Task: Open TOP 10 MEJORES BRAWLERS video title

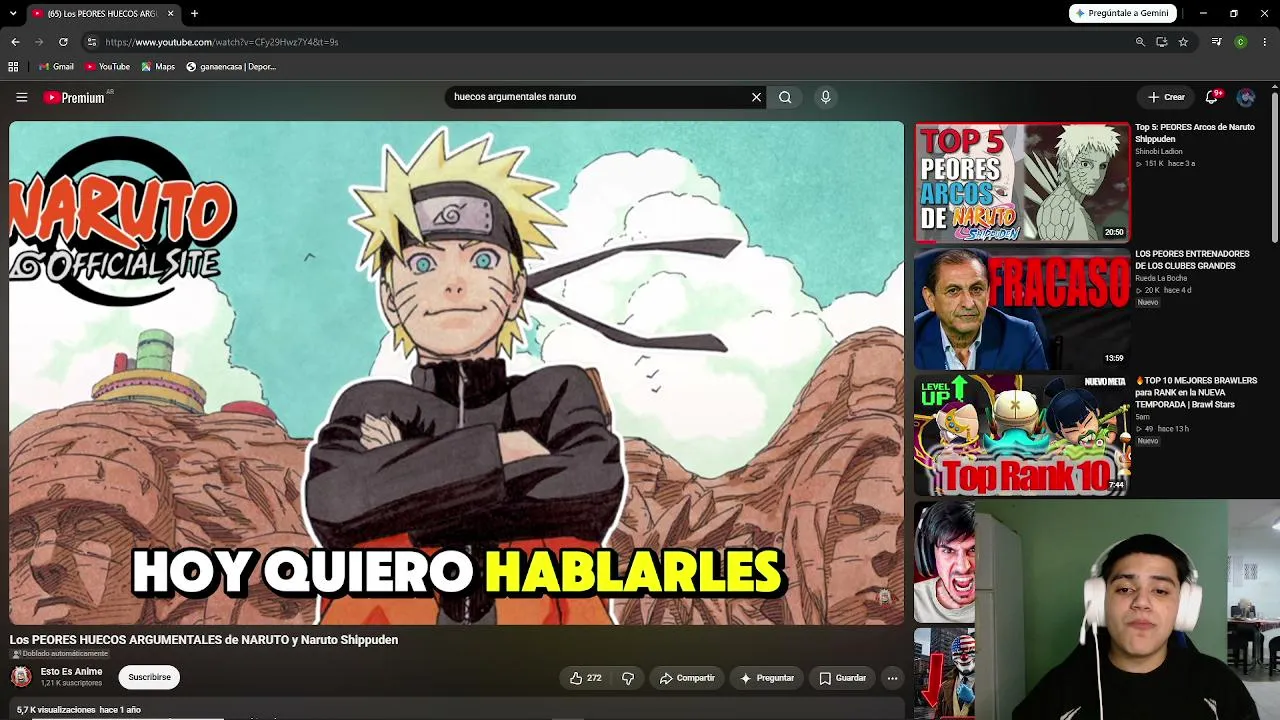Action: [1196, 392]
